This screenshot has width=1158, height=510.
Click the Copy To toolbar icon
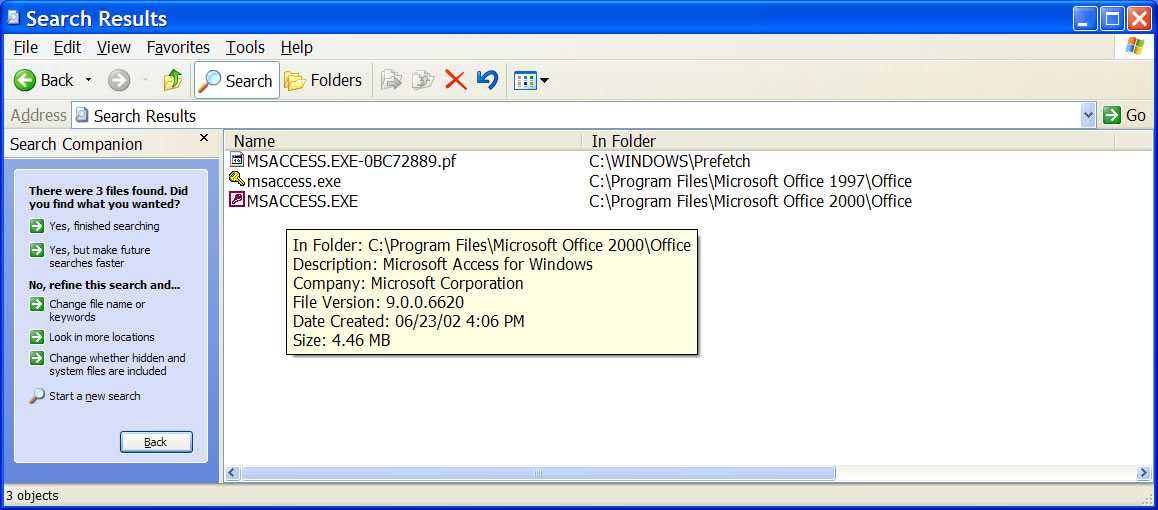tap(423, 80)
